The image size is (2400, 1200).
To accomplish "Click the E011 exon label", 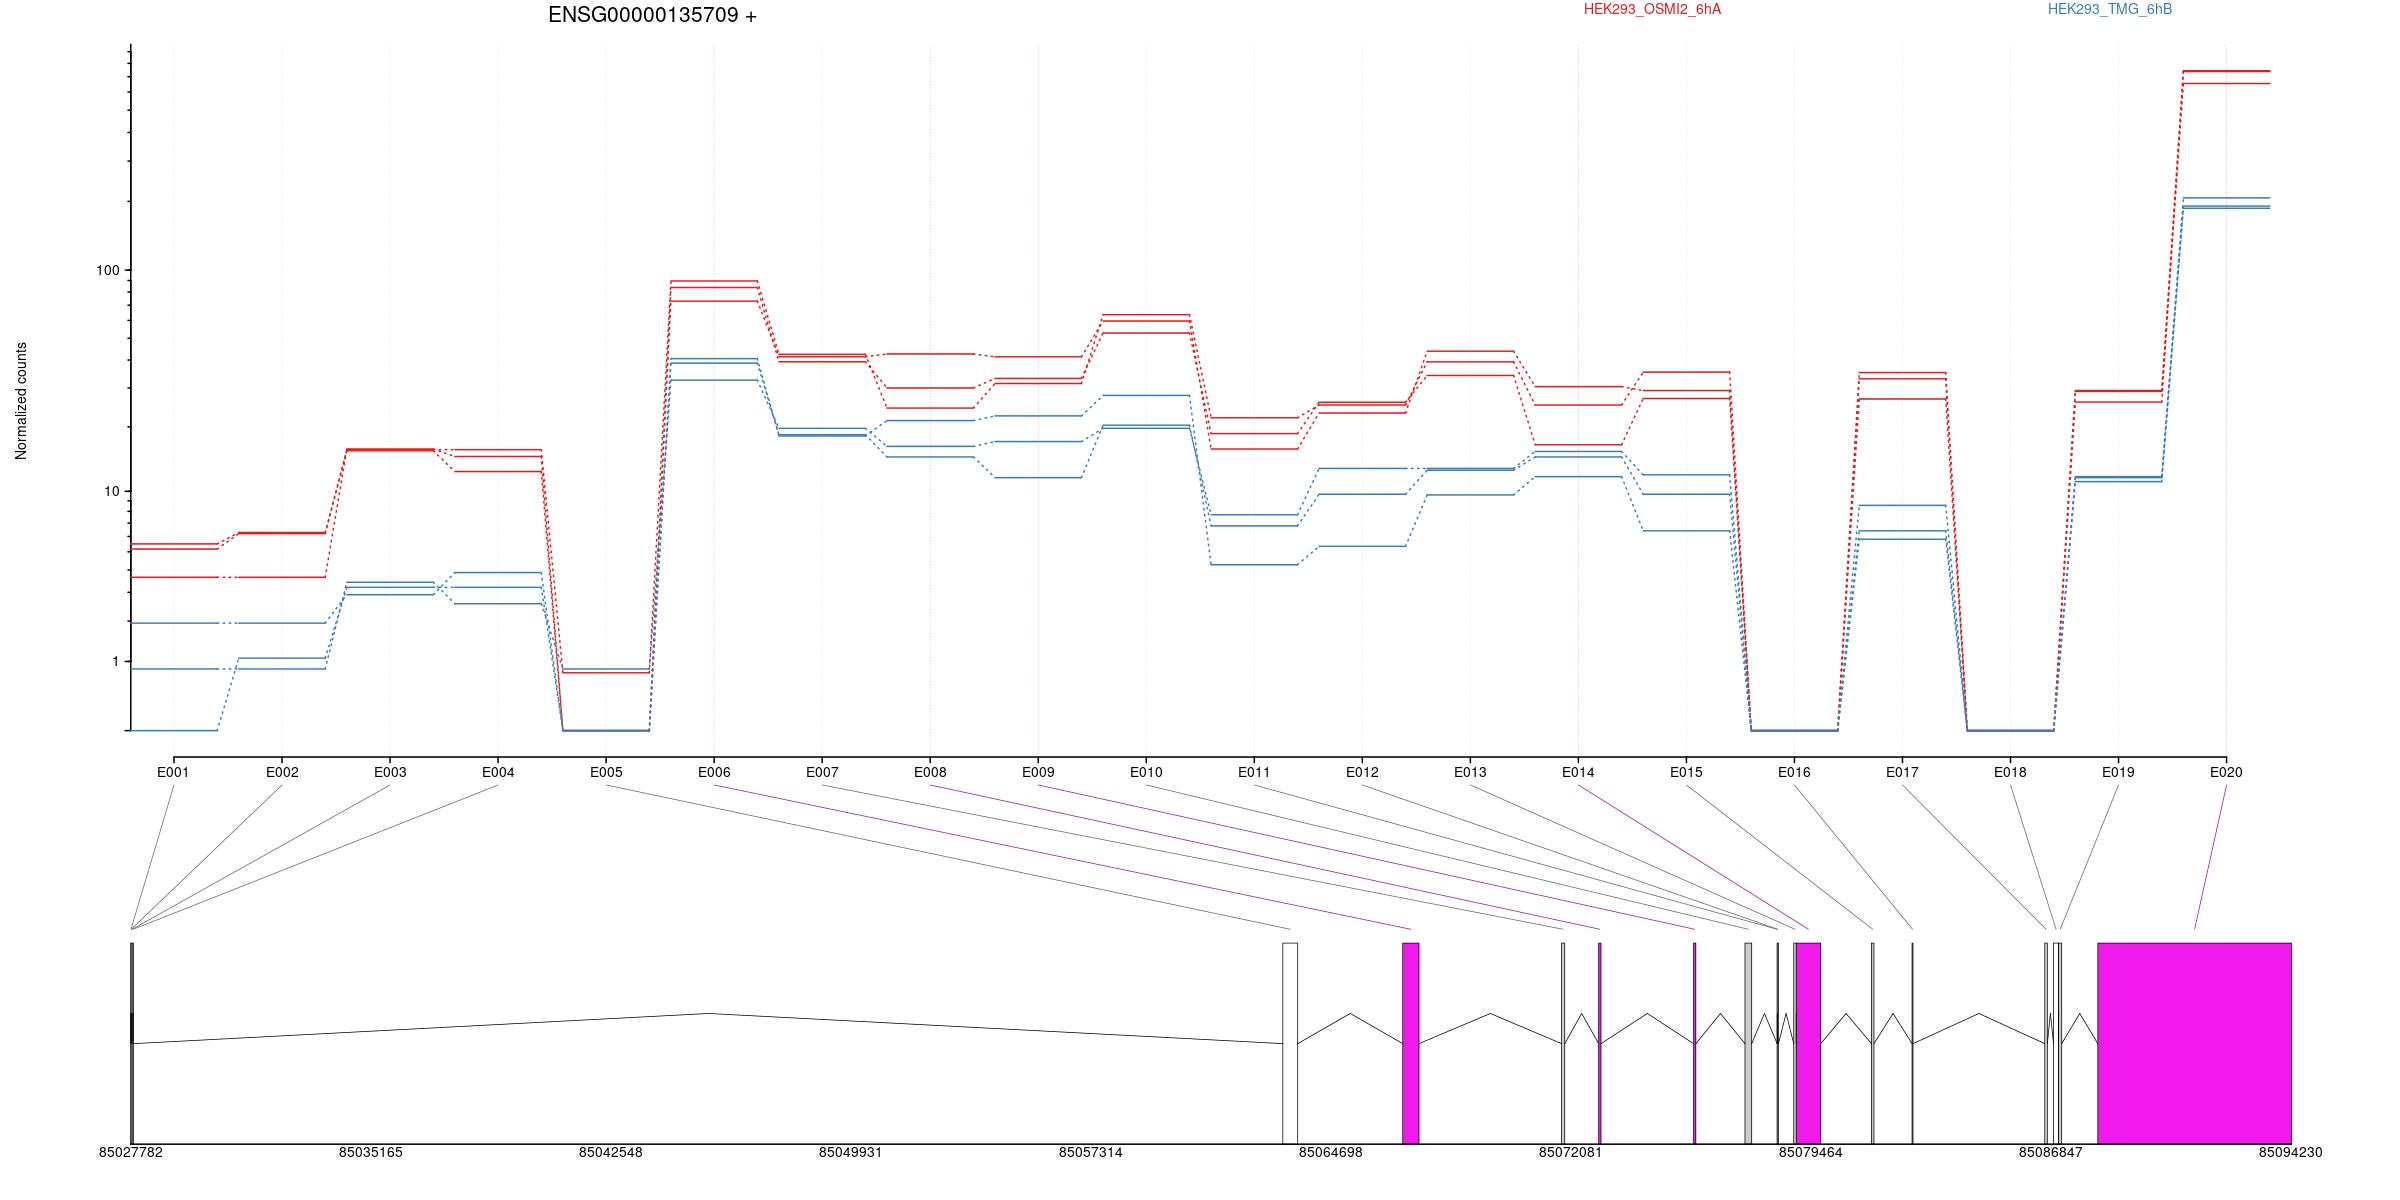I will point(1254,772).
